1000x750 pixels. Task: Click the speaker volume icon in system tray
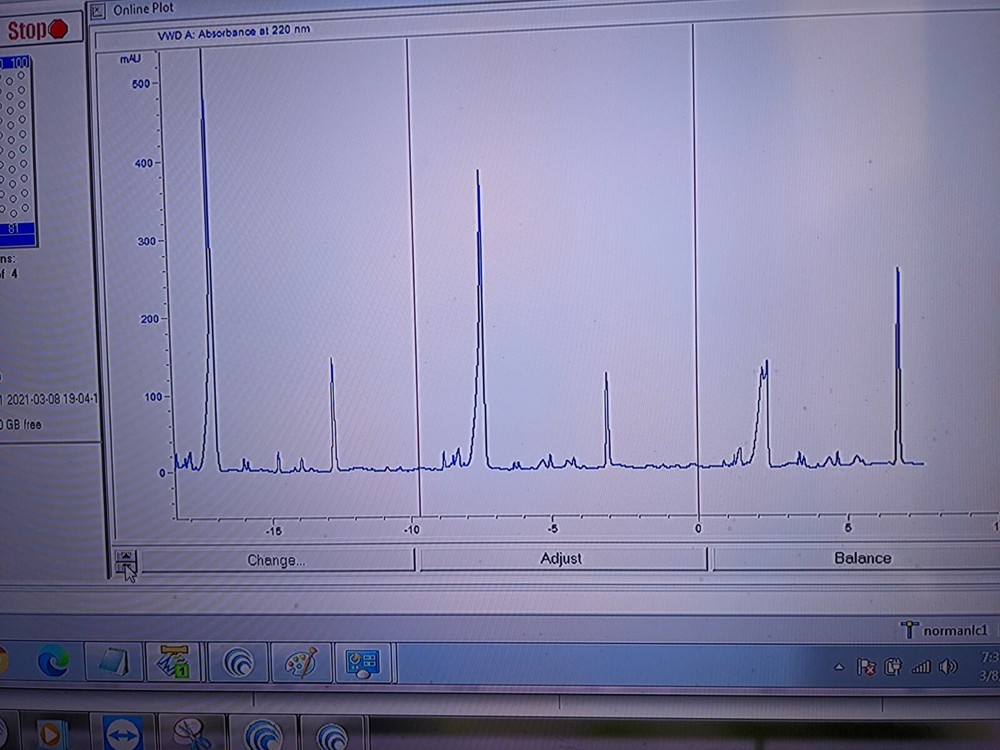click(x=946, y=666)
